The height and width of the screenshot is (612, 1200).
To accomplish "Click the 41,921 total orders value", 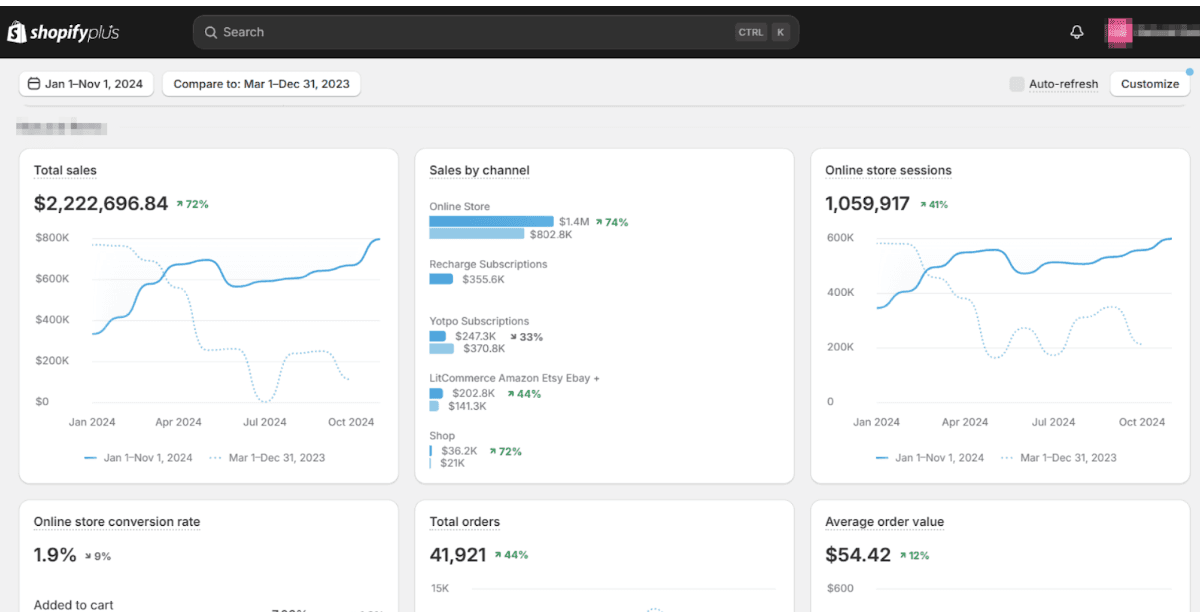I will 458,555.
